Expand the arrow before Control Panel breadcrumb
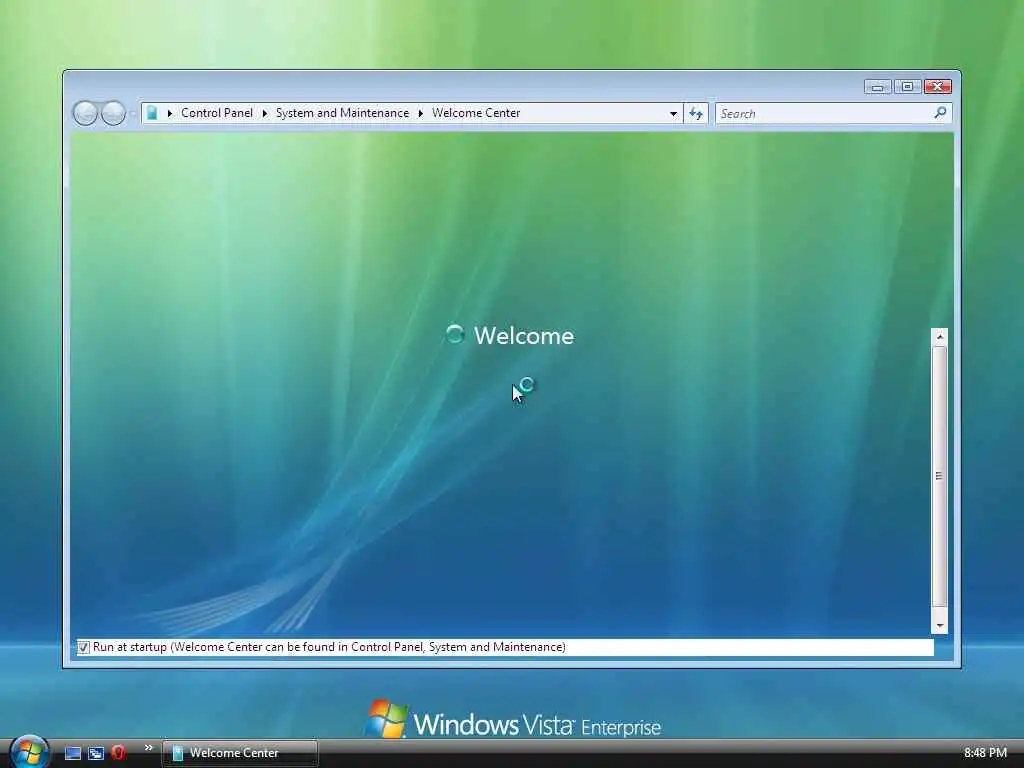 (170, 113)
